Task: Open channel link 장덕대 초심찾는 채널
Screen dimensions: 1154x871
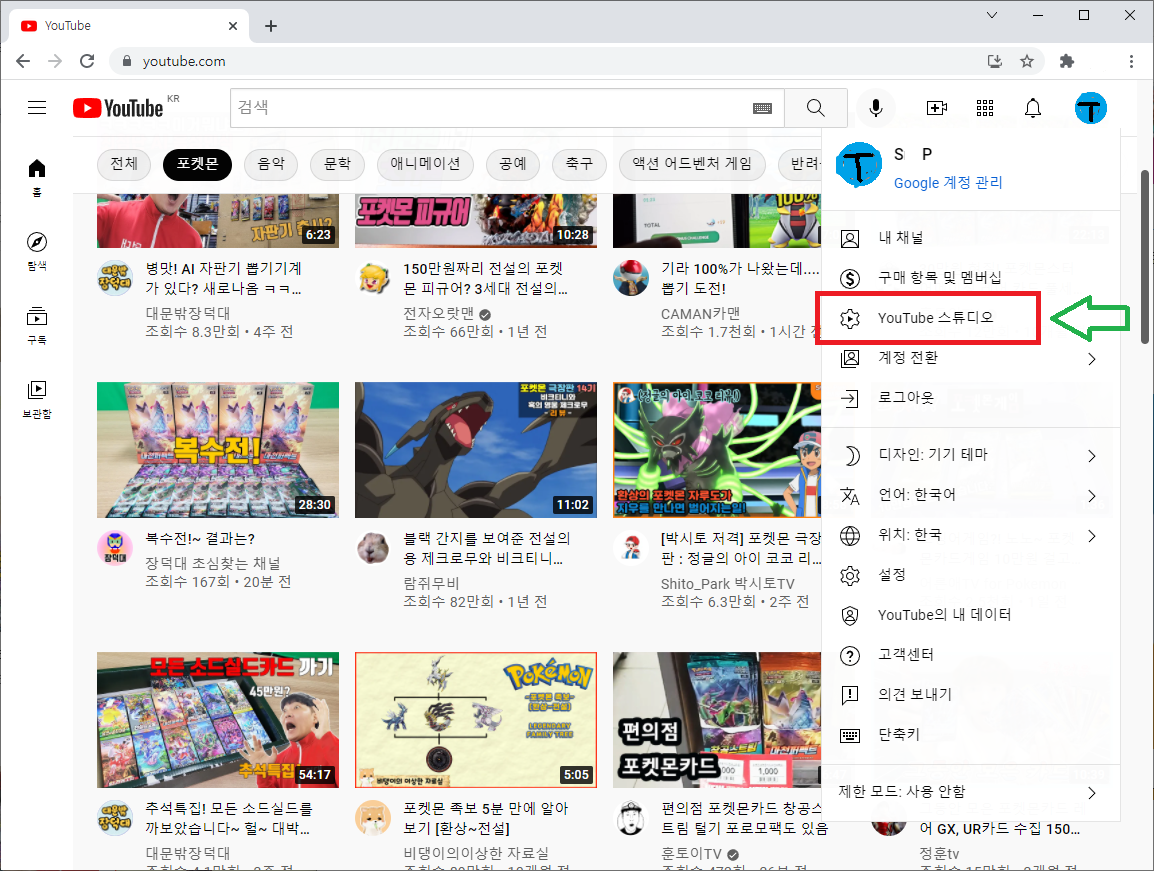Action: point(213,563)
